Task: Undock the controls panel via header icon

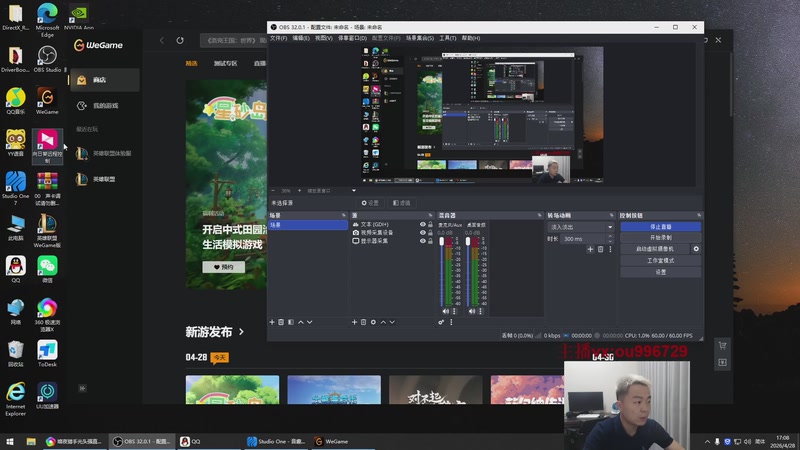Action: pos(698,215)
